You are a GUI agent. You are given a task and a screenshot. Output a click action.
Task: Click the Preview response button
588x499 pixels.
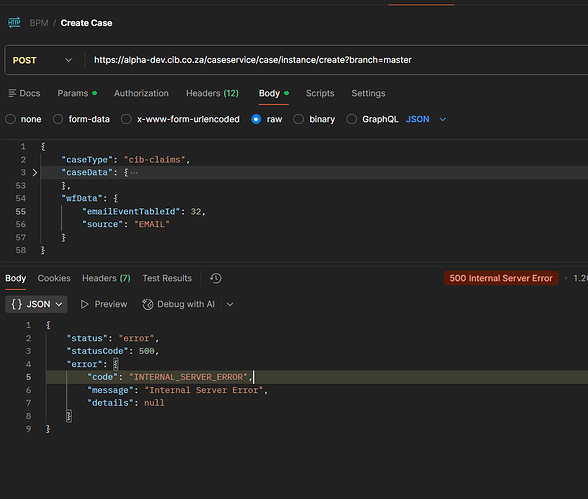[x=104, y=304]
